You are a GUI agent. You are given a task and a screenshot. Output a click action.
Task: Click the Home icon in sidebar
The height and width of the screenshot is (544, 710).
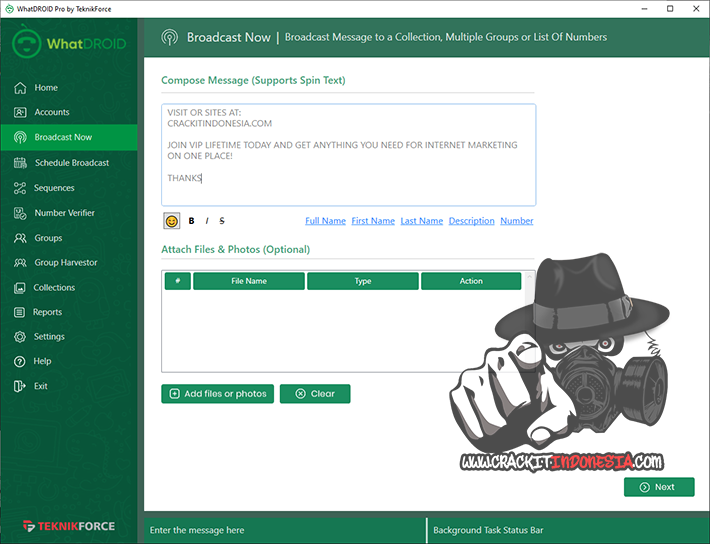tap(20, 88)
